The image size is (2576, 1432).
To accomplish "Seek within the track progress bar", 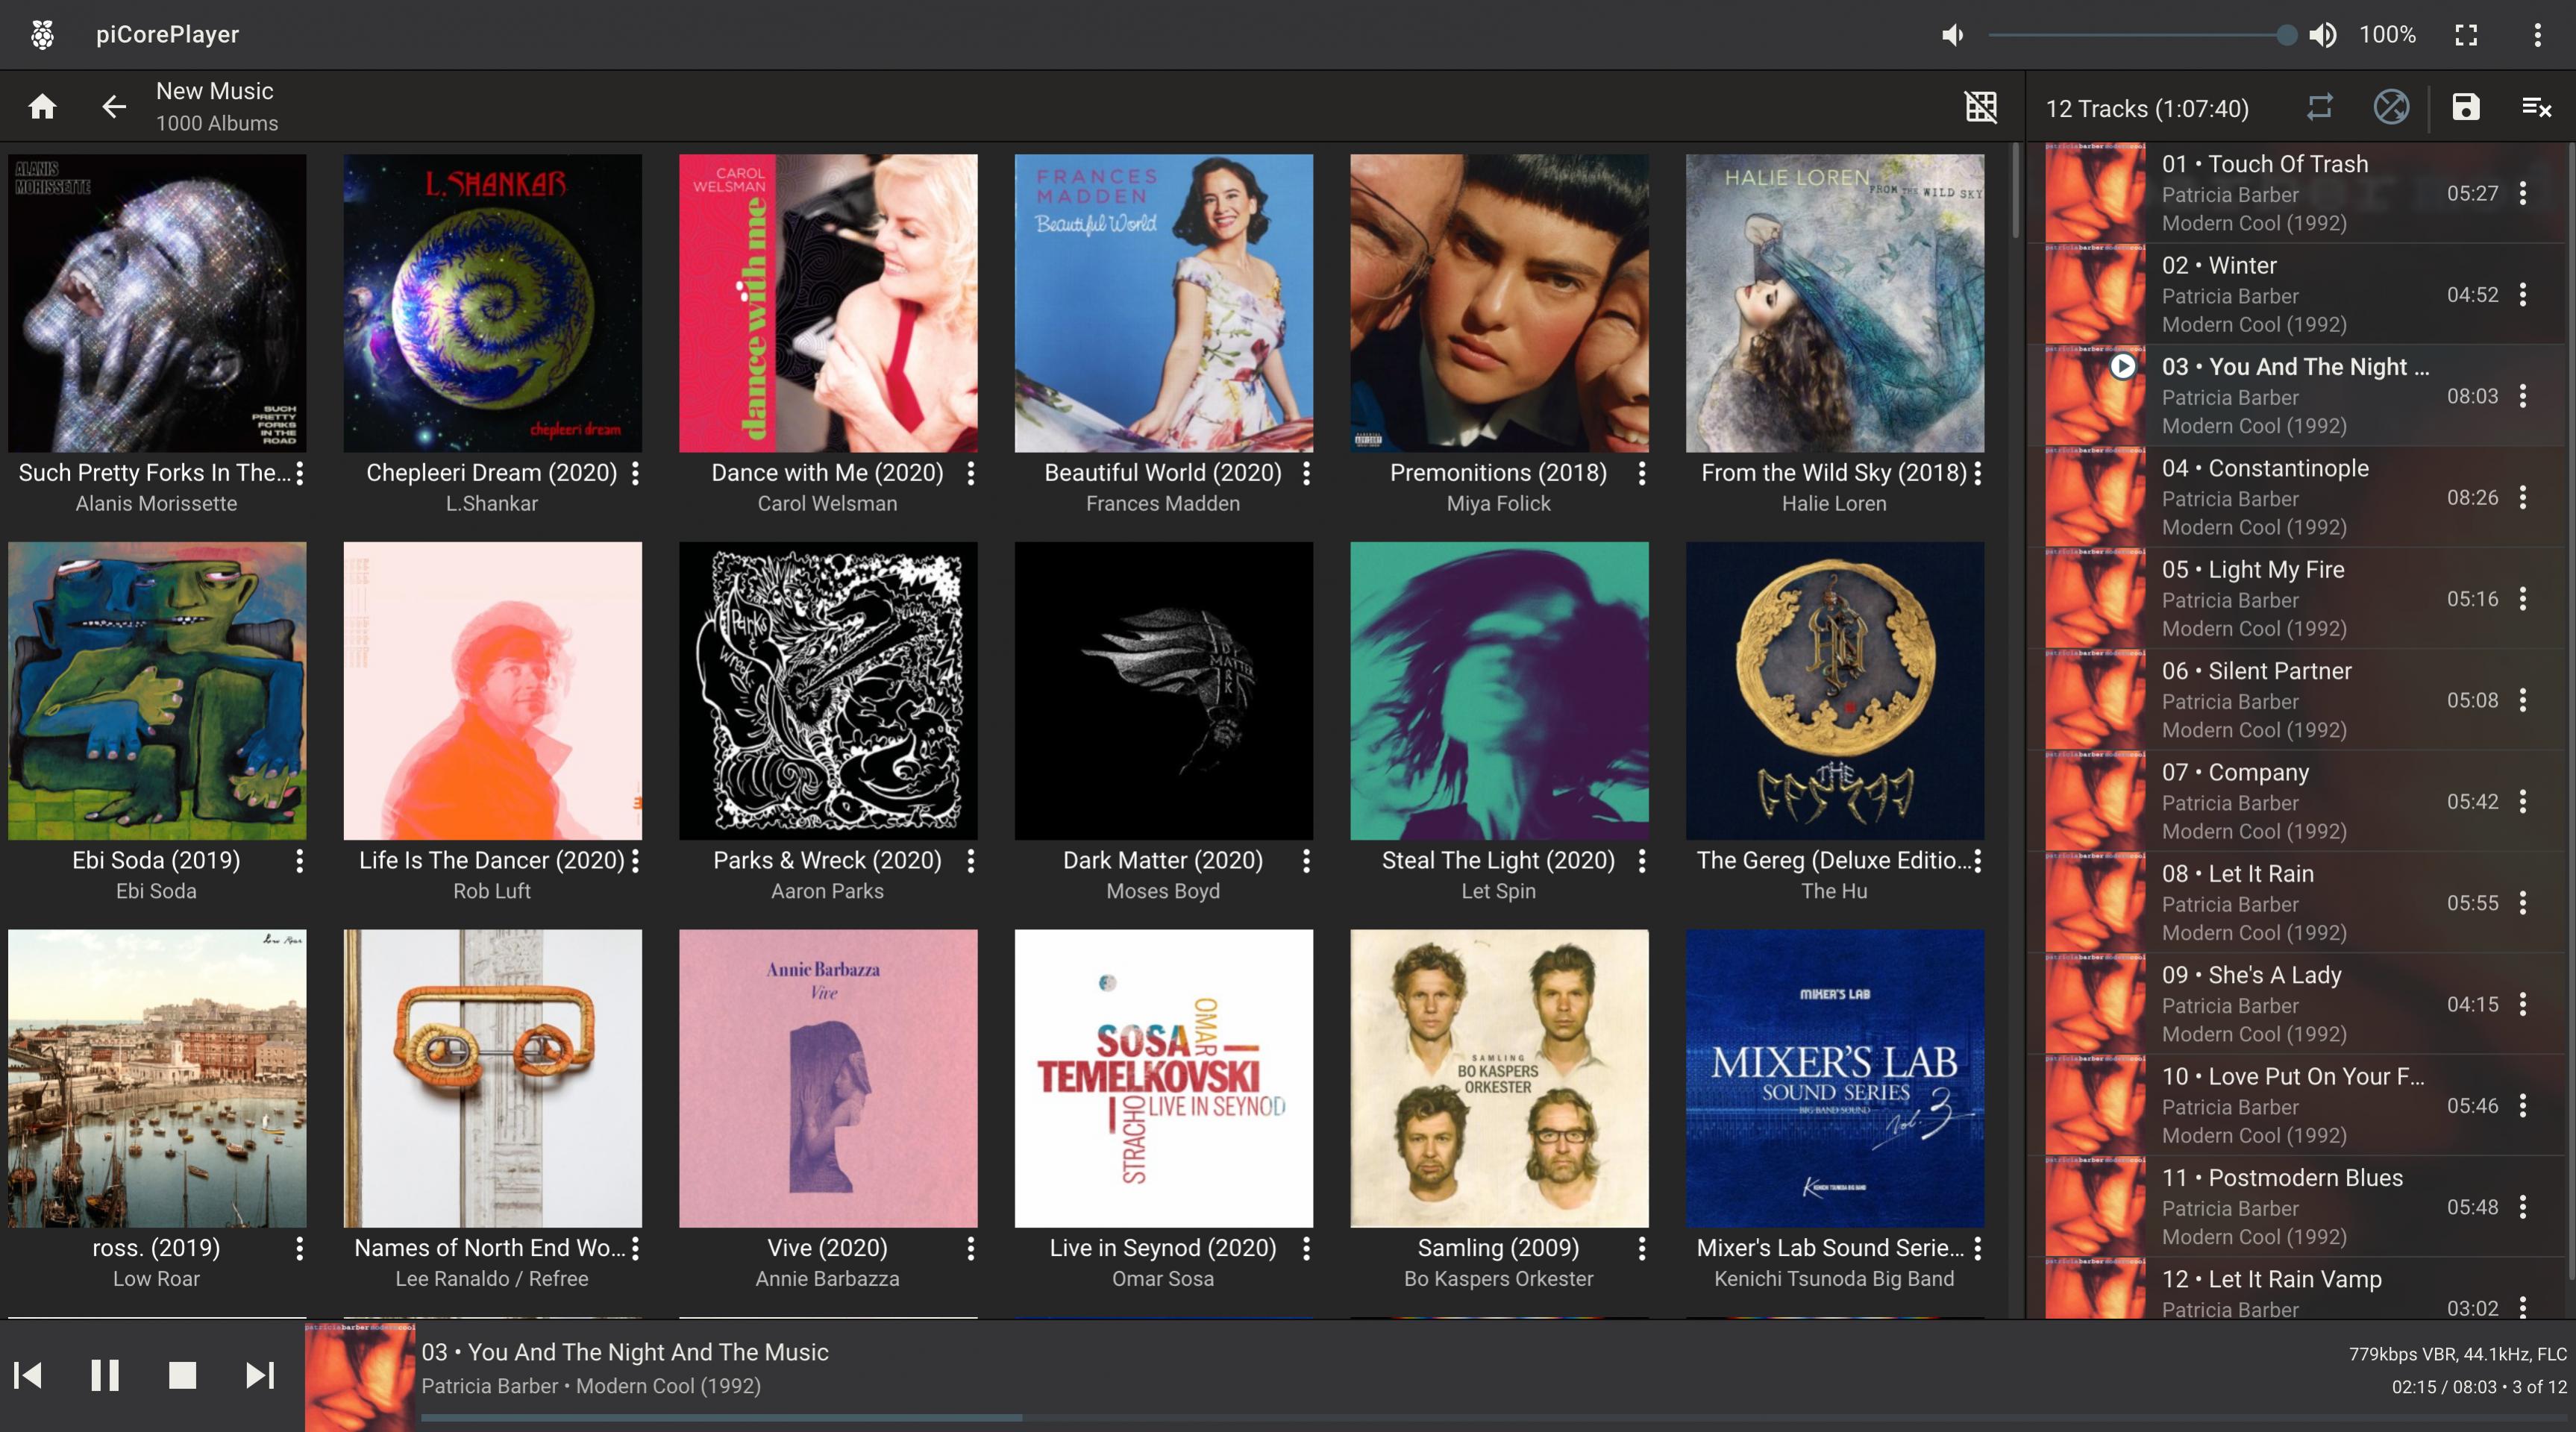I will [1494, 1417].
